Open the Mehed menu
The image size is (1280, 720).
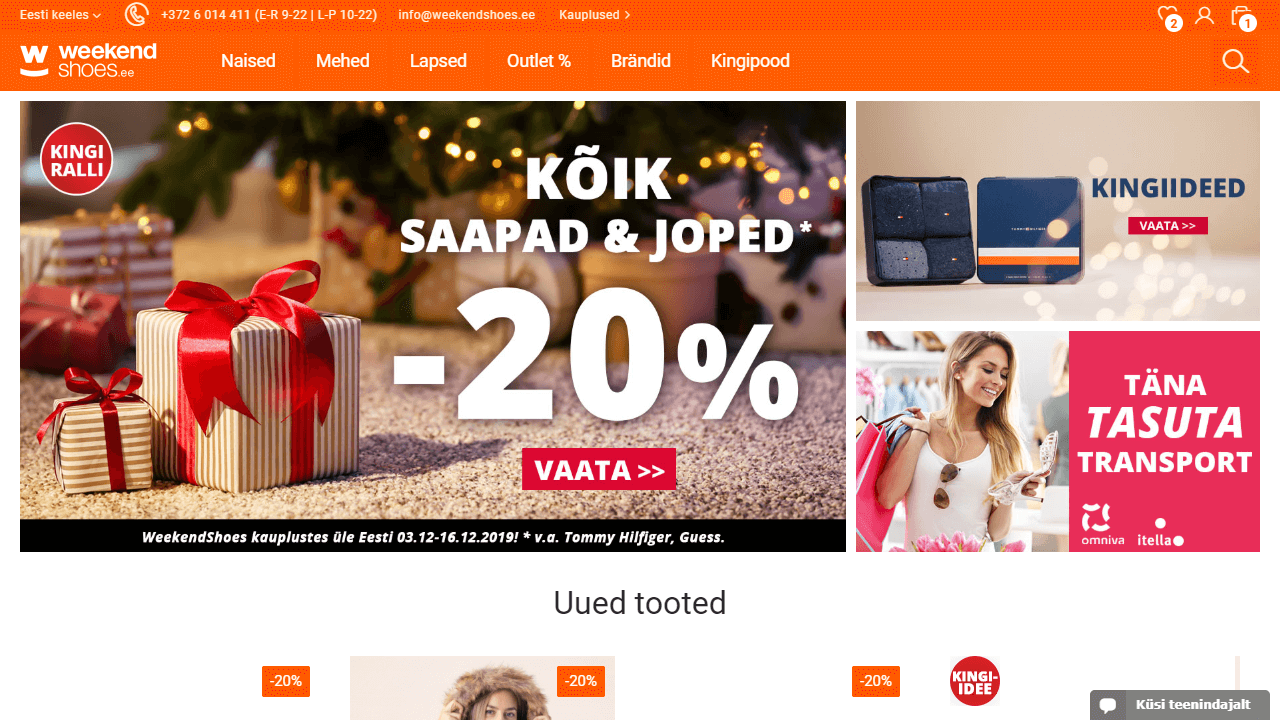pos(343,61)
